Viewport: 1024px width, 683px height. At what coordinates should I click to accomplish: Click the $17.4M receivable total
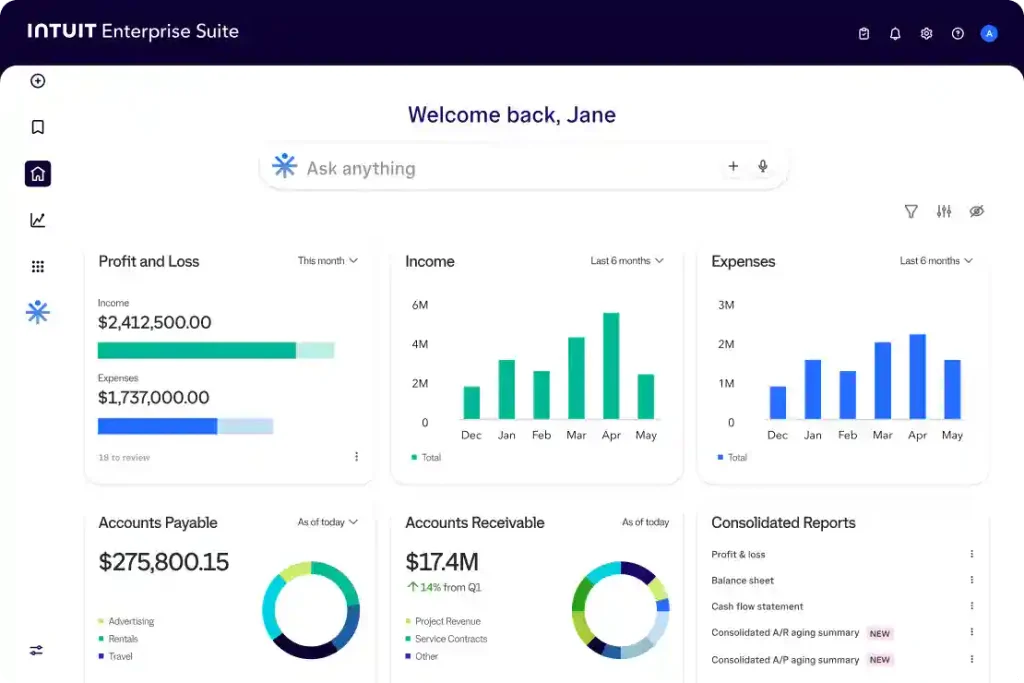[x=442, y=562]
